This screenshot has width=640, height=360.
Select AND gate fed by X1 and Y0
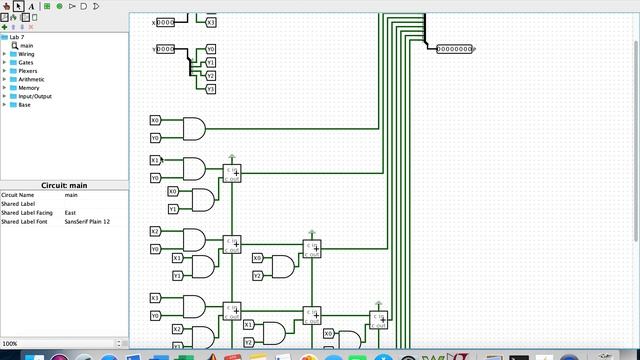tap(194, 169)
